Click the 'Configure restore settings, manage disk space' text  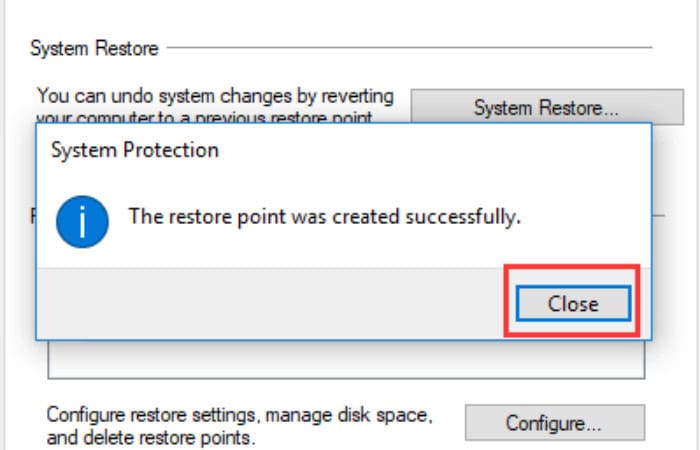click(x=240, y=415)
